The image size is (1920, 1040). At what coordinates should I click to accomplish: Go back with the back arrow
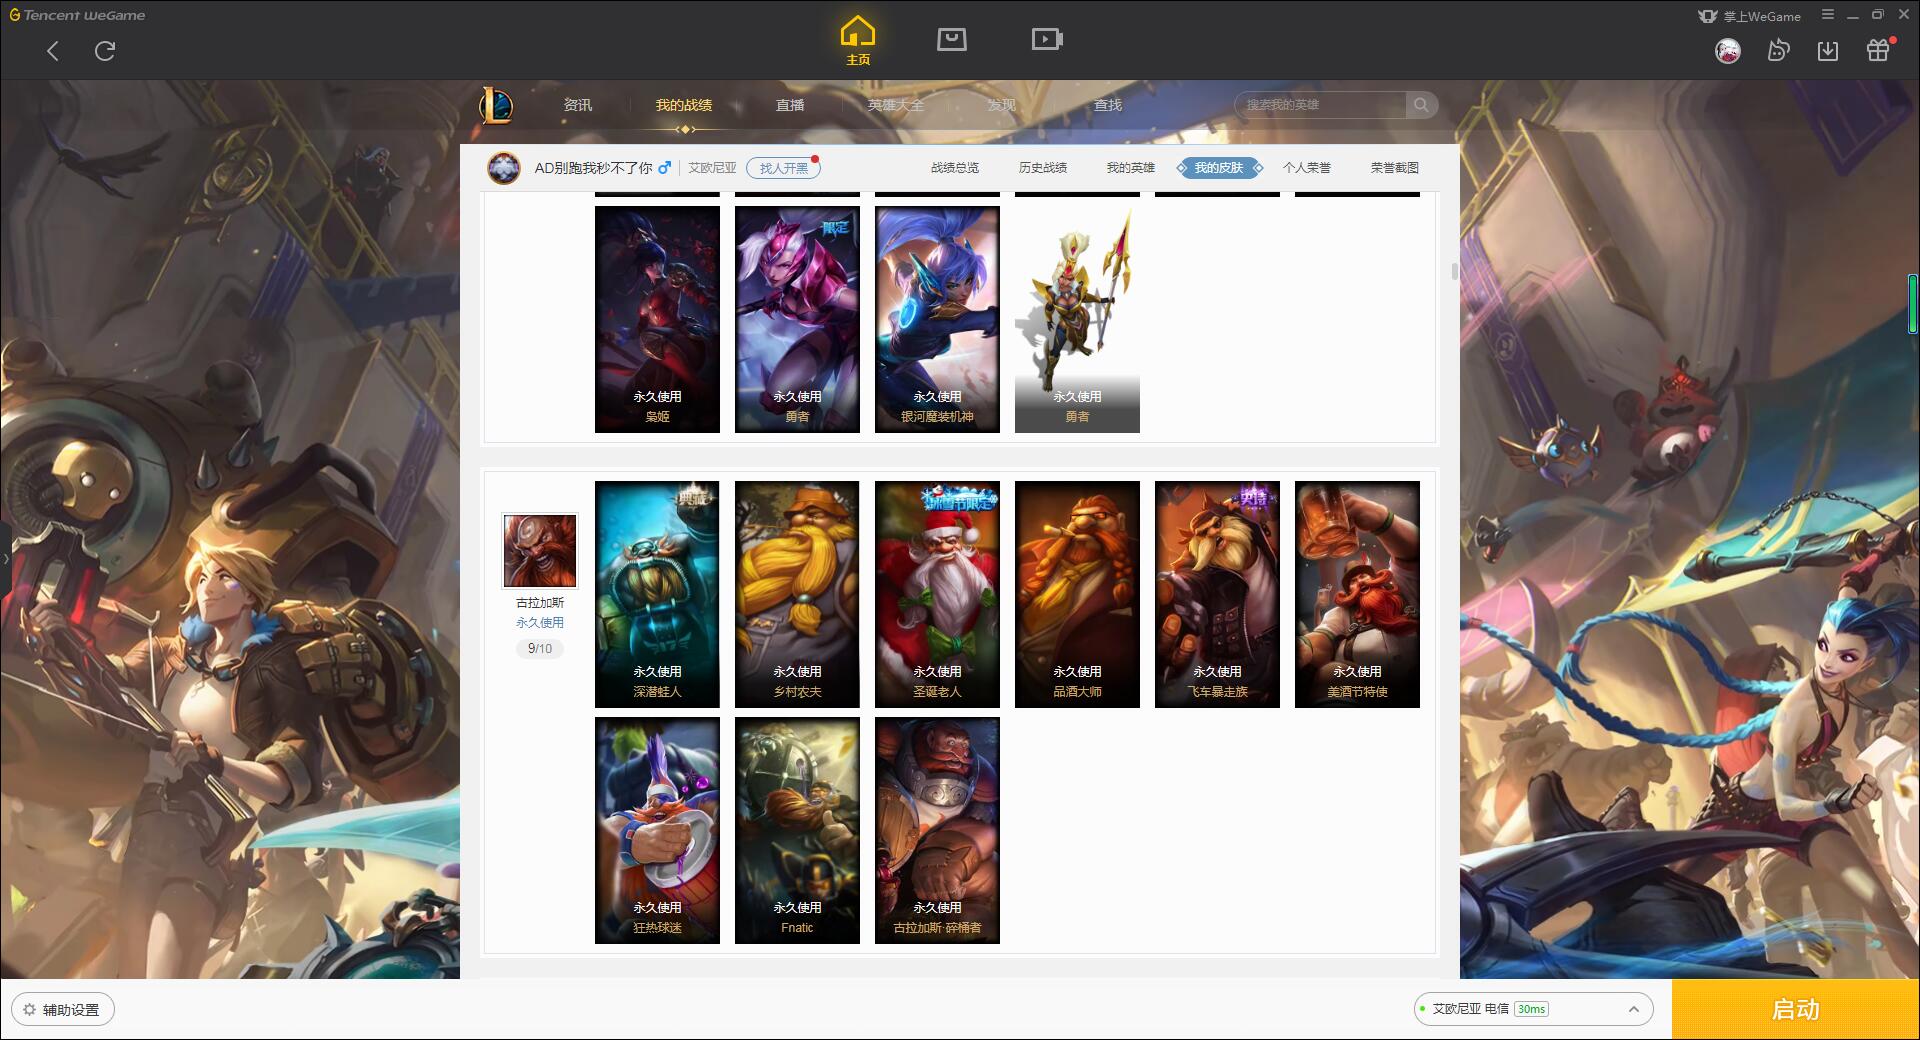pos(53,51)
